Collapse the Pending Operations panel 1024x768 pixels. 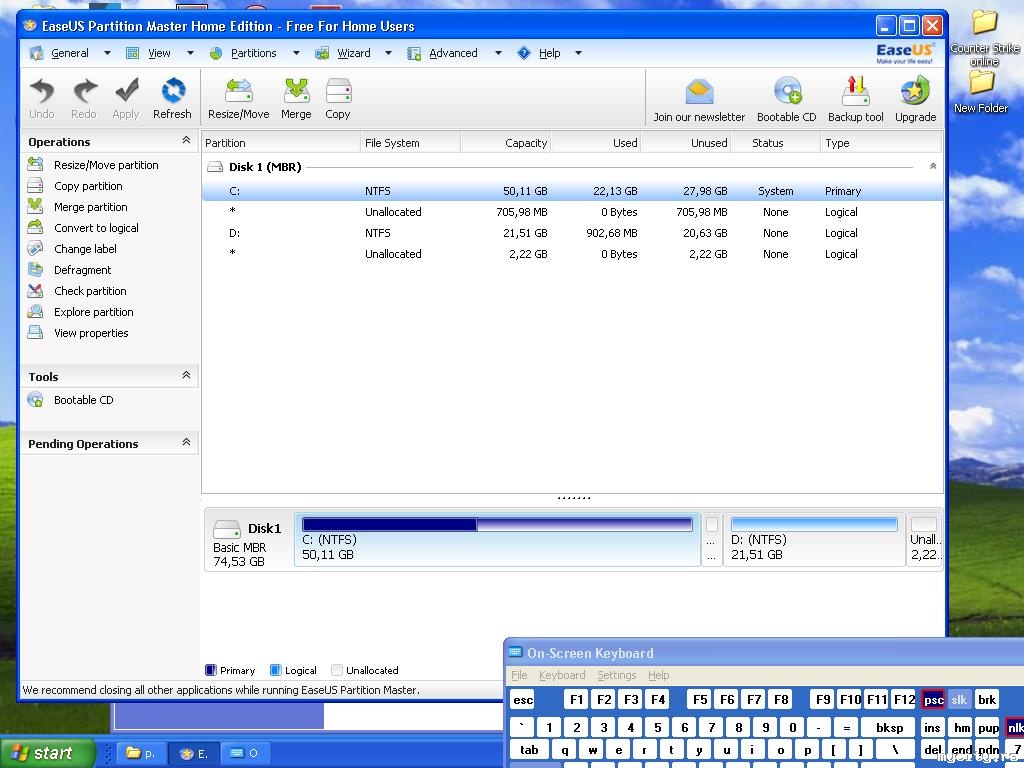pos(186,442)
